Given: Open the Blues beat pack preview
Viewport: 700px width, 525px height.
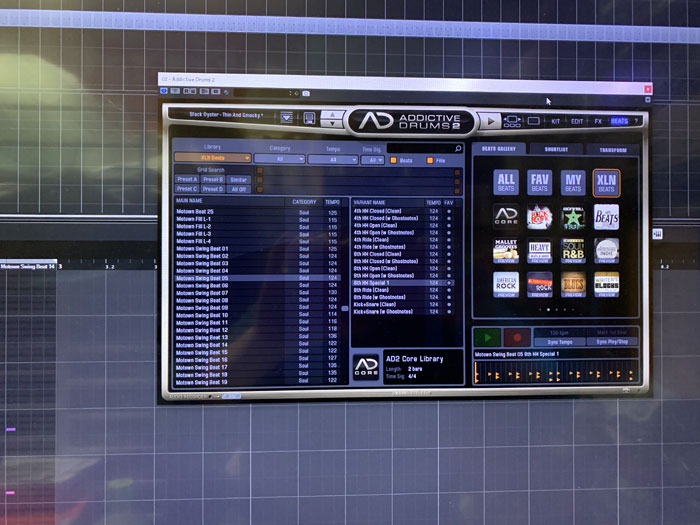Looking at the screenshot, I should 573,284.
